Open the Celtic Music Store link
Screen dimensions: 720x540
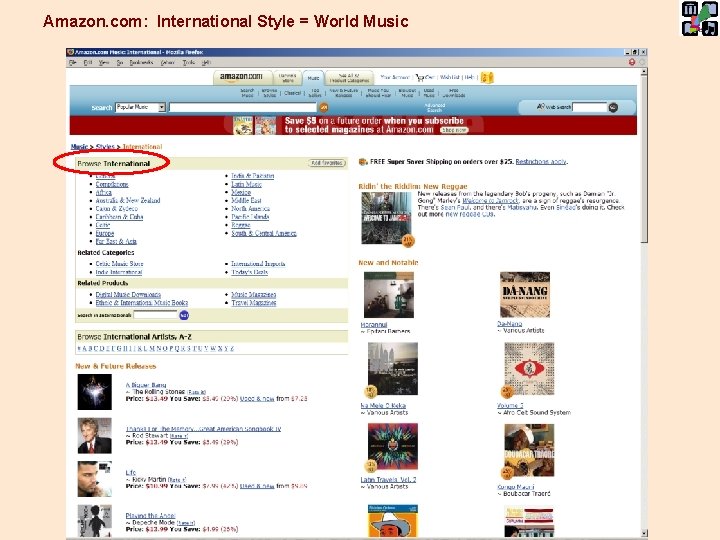pos(119,264)
